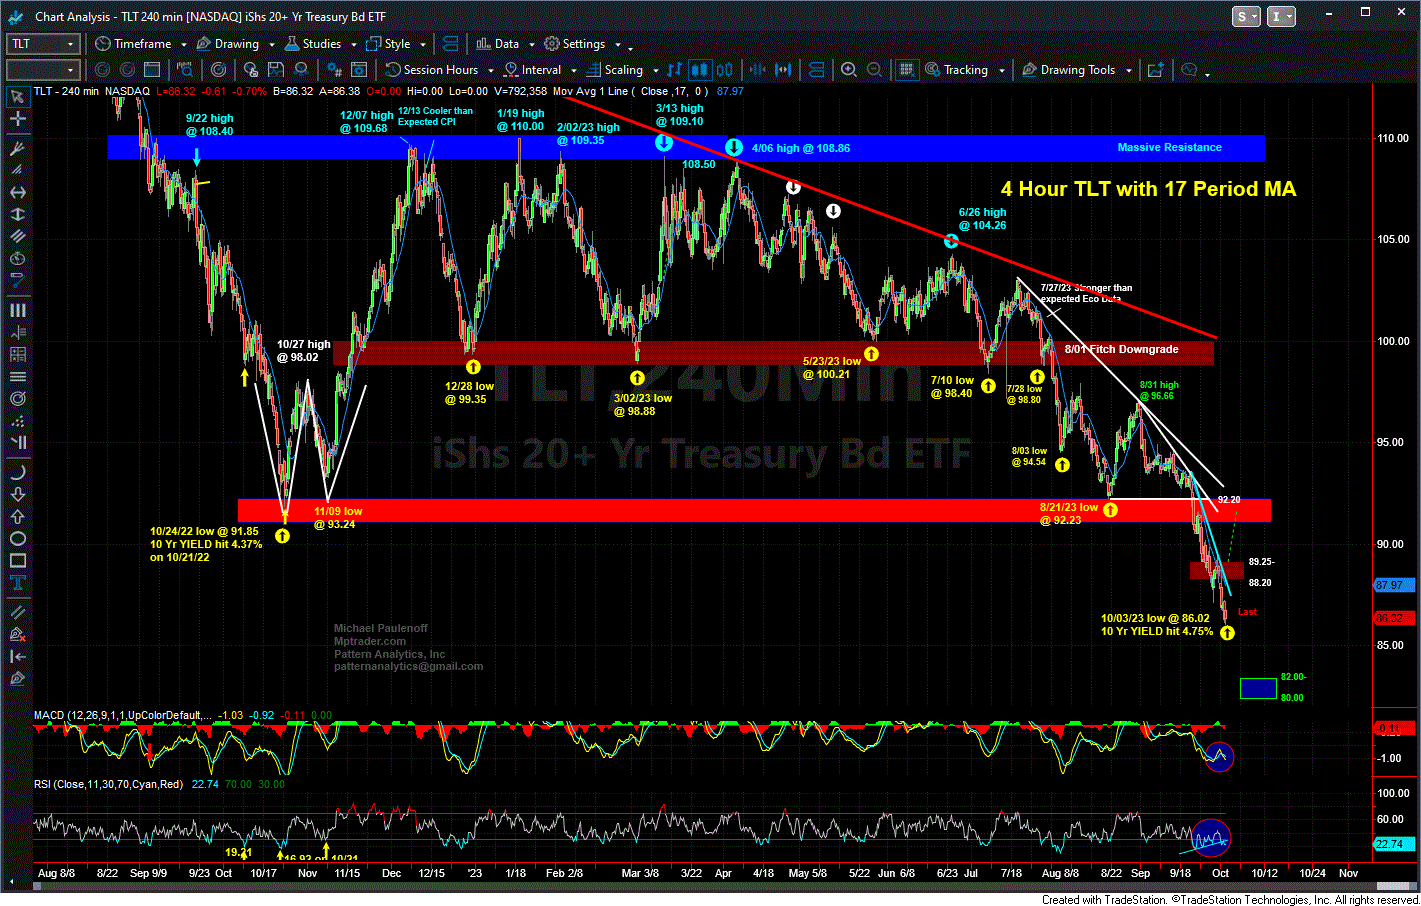Click the zoom in magnifier icon
The width and height of the screenshot is (1421, 906).
pyautogui.click(x=849, y=70)
